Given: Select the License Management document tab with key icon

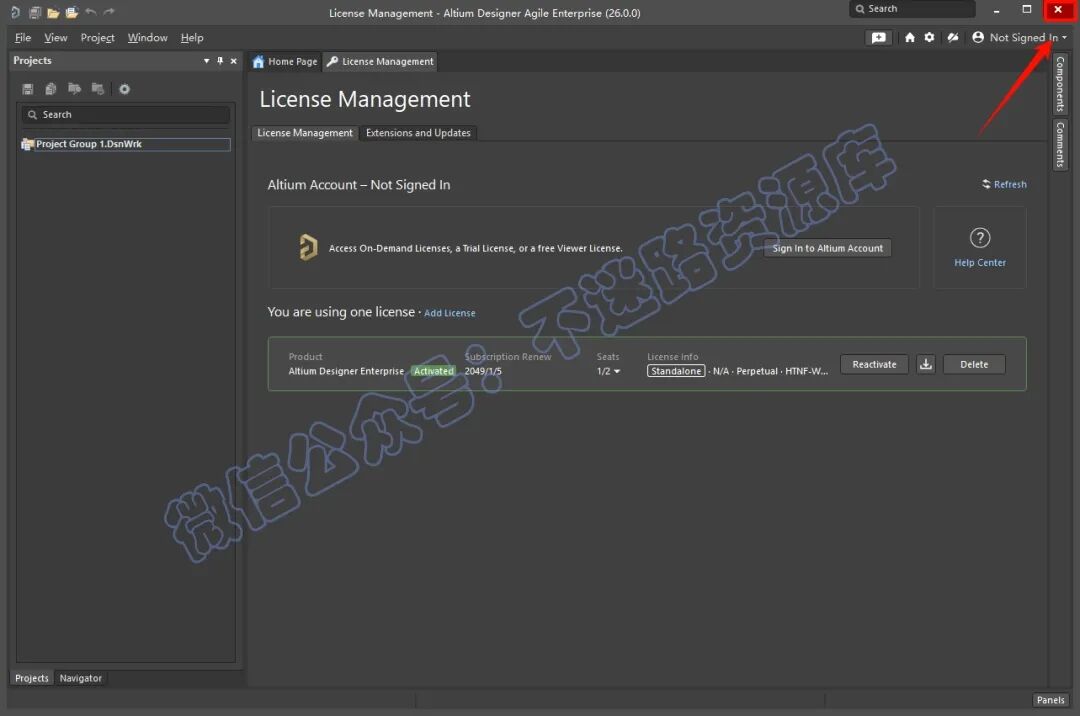Looking at the screenshot, I should (x=380, y=61).
